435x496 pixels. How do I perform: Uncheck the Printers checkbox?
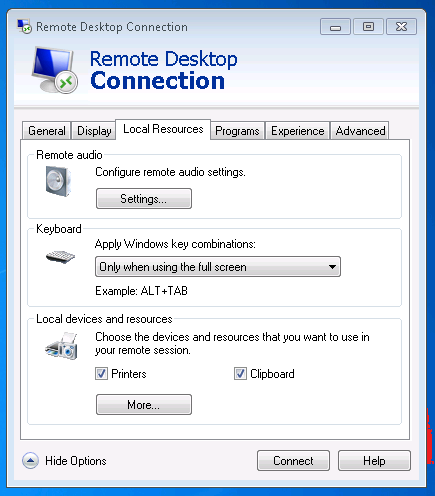click(x=101, y=374)
